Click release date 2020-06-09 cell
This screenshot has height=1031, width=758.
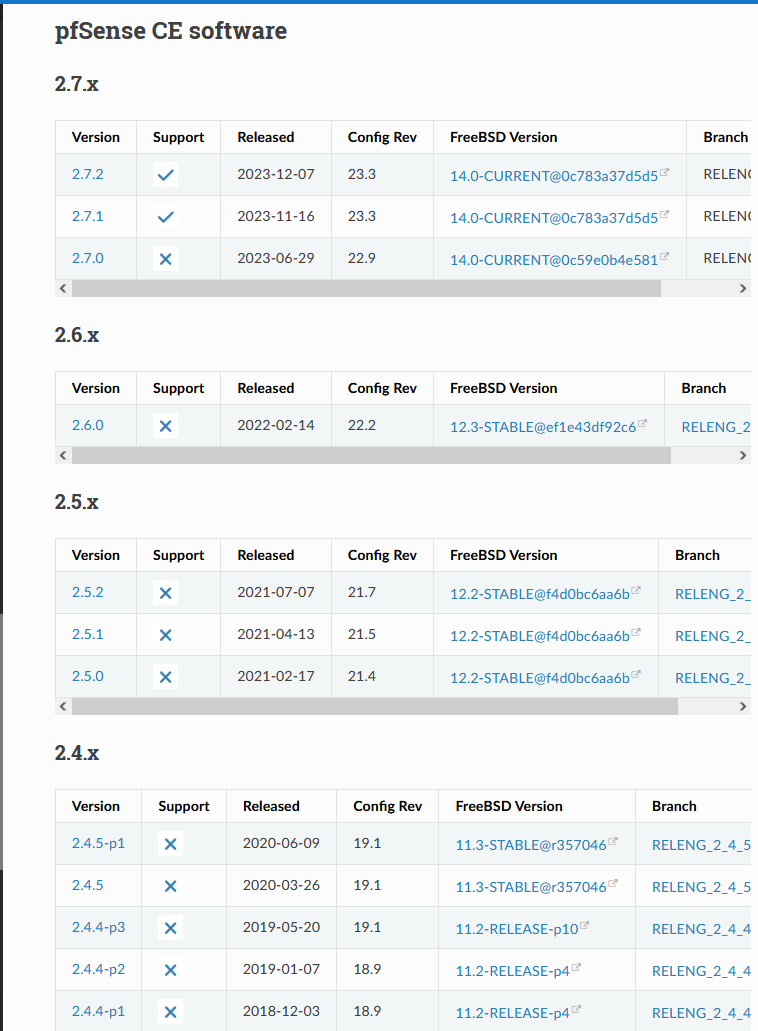pos(281,844)
